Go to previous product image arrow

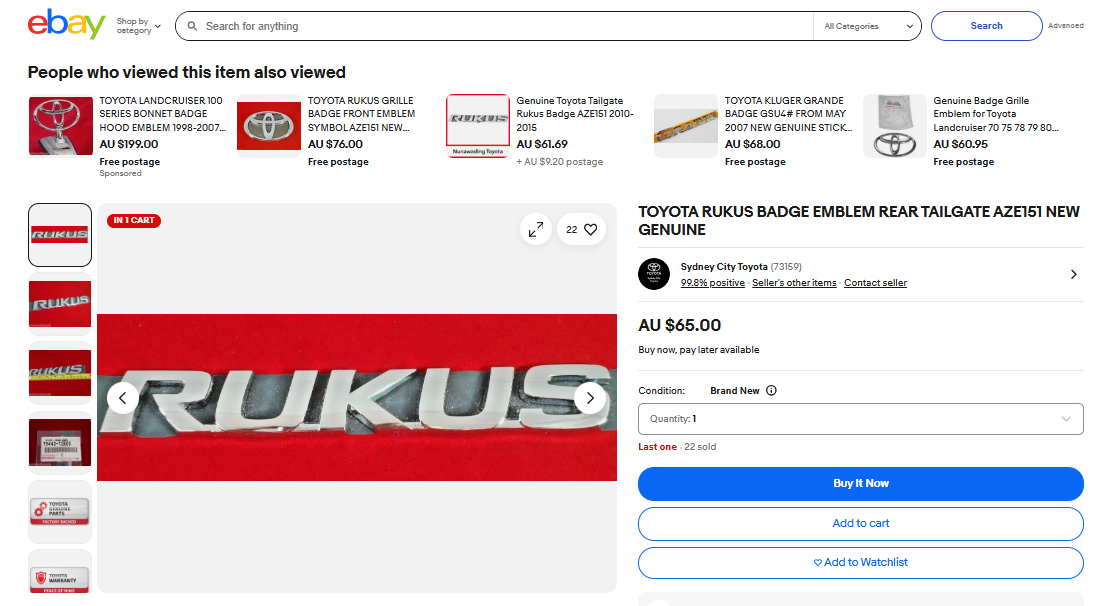(x=122, y=398)
